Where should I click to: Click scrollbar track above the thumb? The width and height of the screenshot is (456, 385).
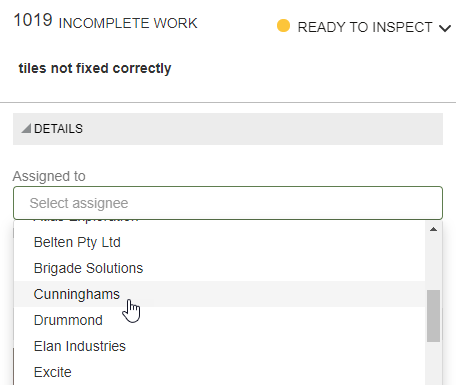[x=433, y=262]
